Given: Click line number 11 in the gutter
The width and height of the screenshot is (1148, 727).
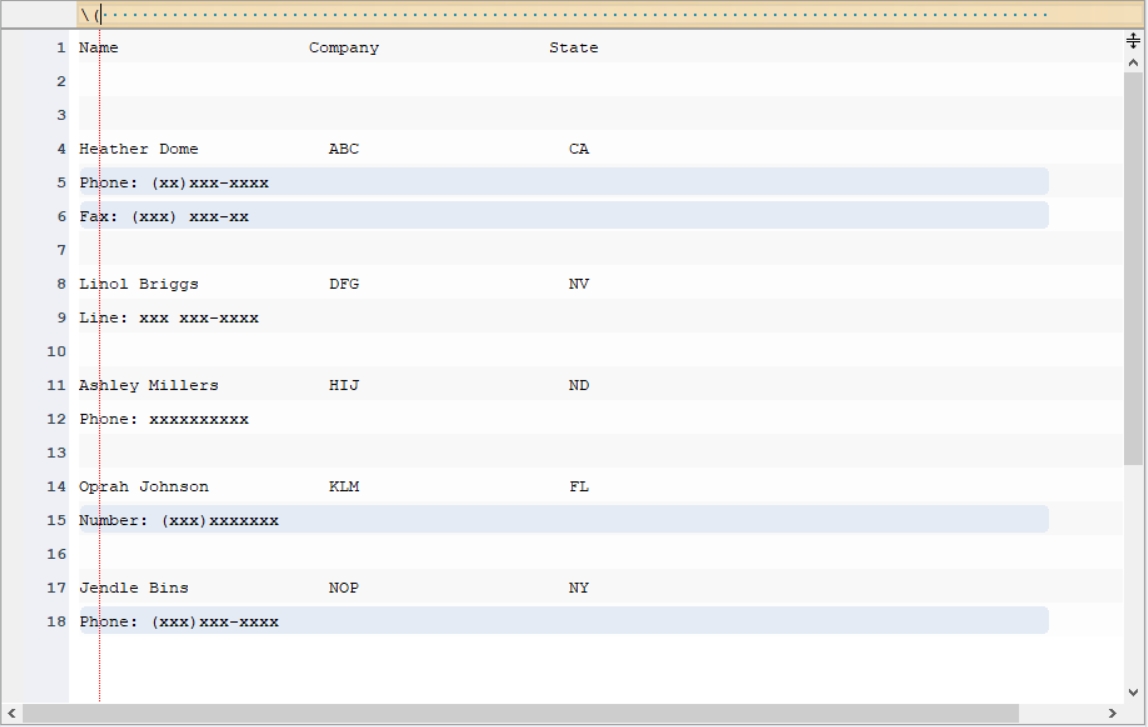Looking at the screenshot, I should click(x=56, y=385).
